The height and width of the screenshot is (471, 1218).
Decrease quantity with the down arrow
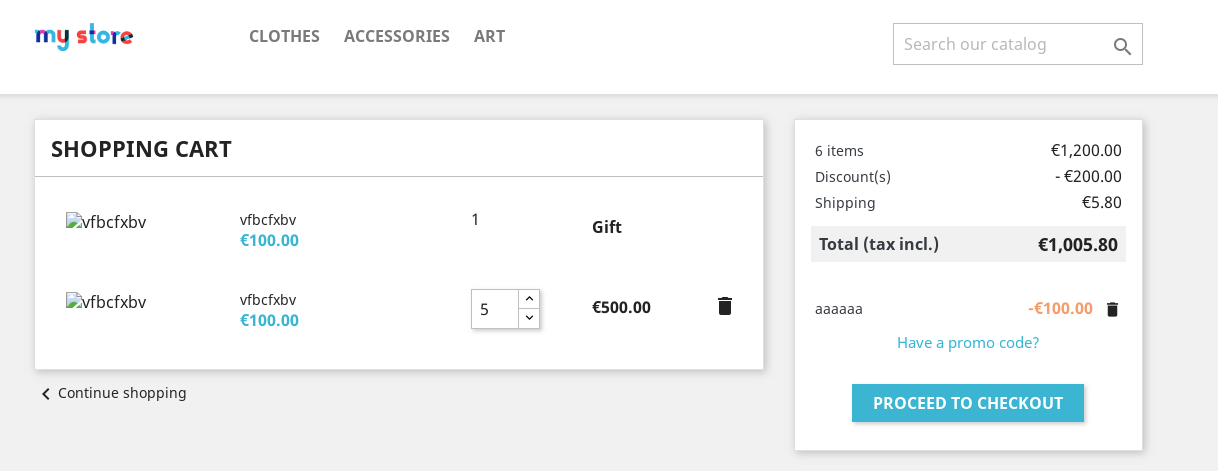coord(529,318)
